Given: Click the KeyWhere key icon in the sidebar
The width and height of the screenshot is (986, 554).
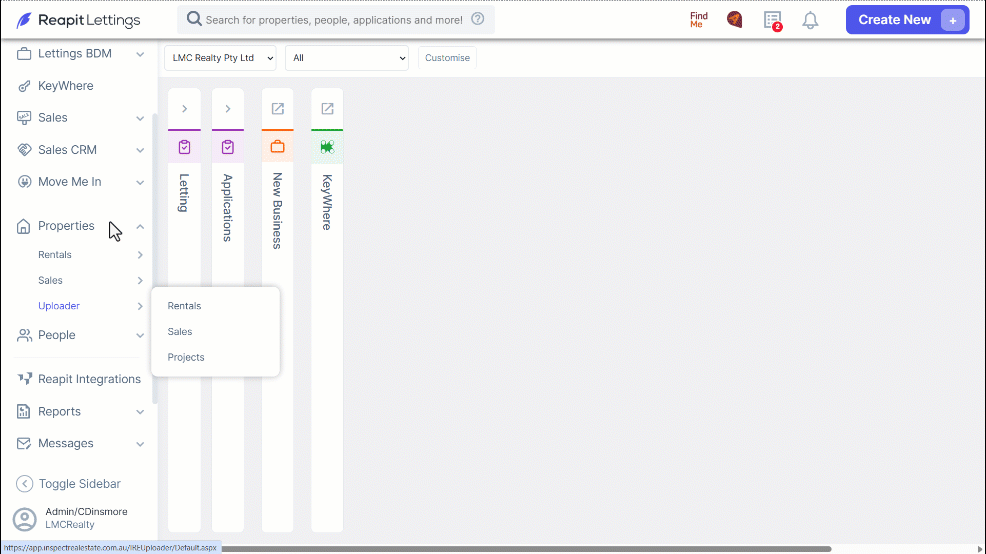Looking at the screenshot, I should click(24, 86).
